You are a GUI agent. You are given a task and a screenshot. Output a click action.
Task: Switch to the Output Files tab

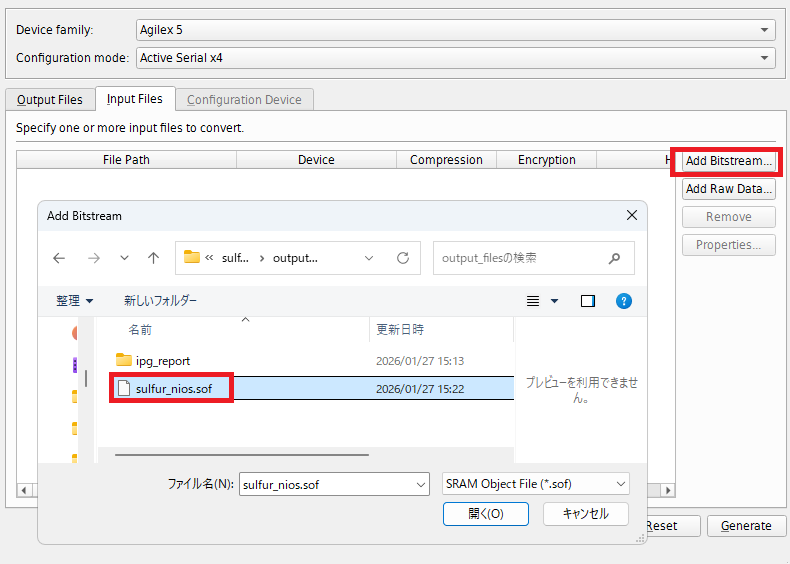point(50,100)
